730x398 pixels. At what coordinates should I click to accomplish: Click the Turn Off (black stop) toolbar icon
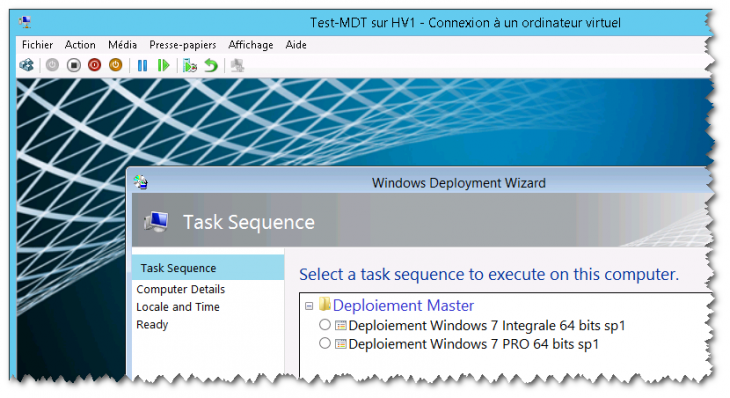74,65
